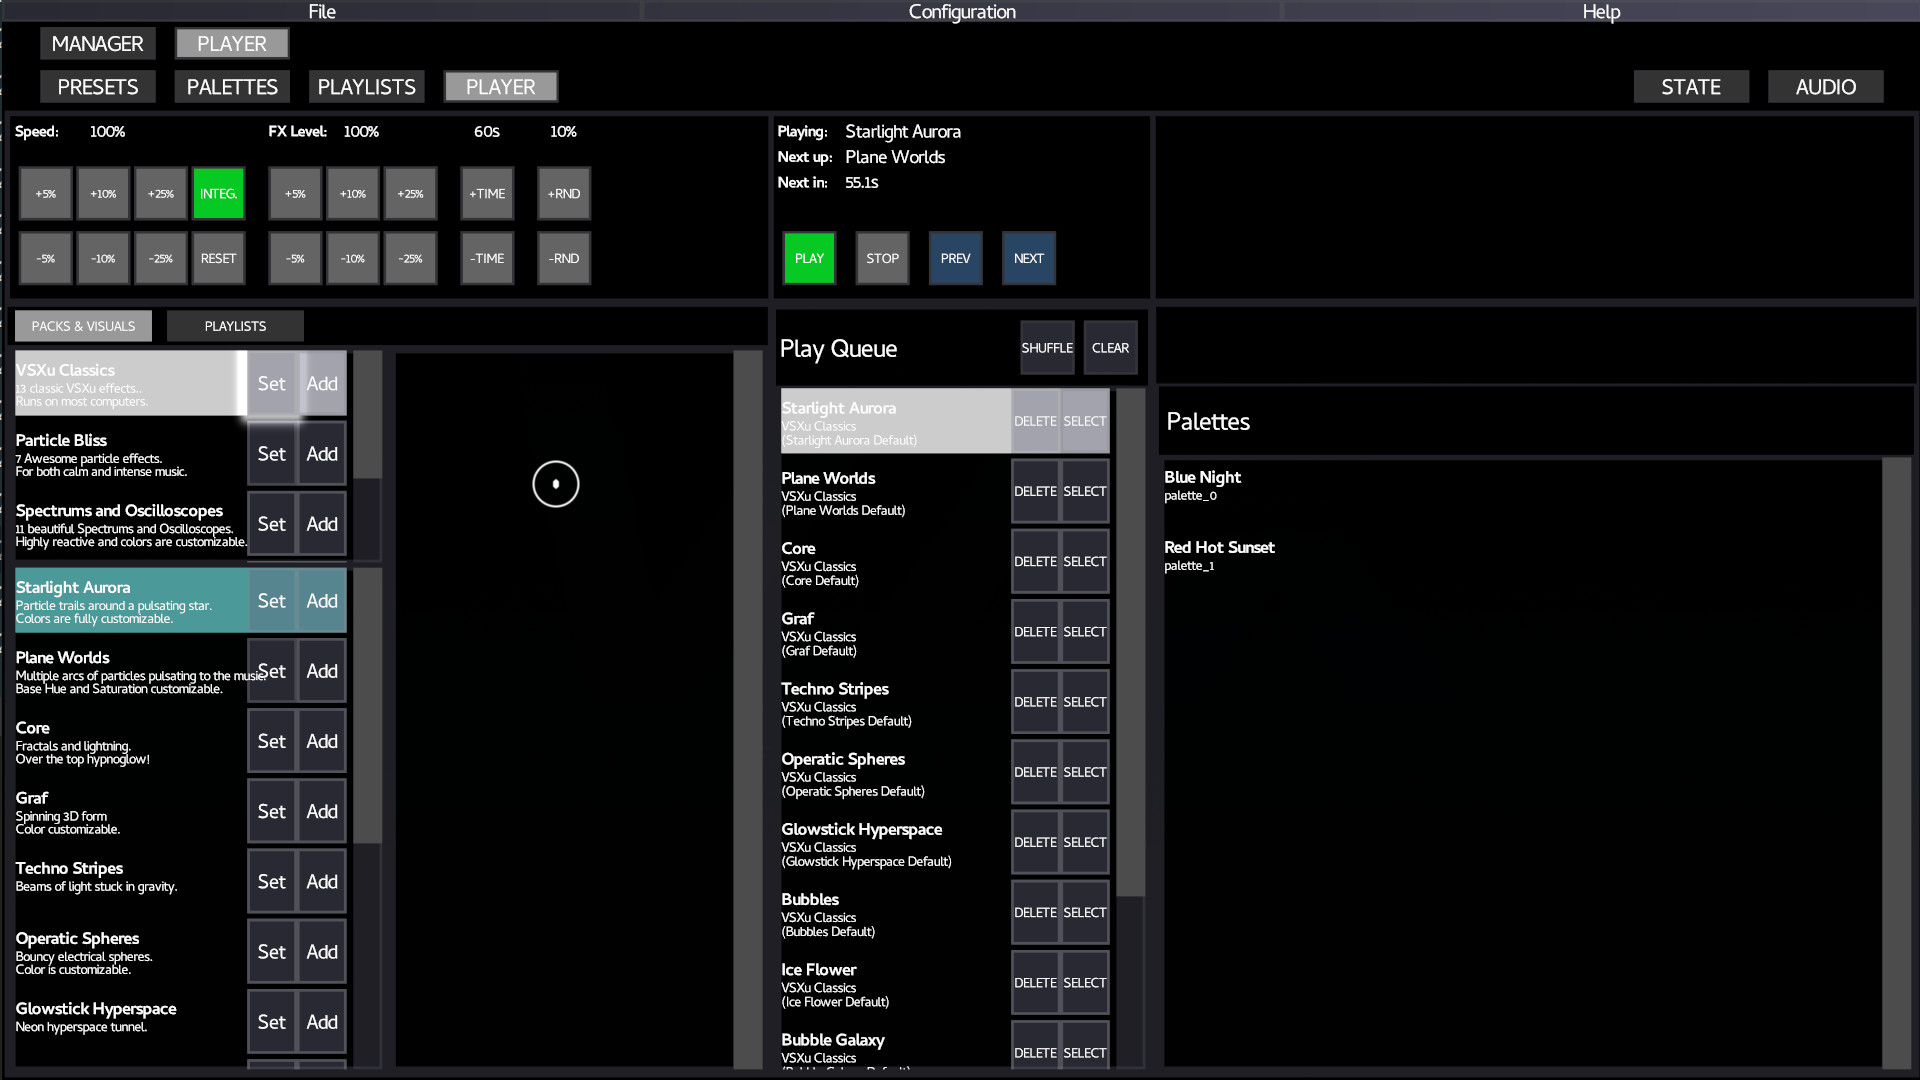Delete Techno Stripes from the queue

(1035, 701)
